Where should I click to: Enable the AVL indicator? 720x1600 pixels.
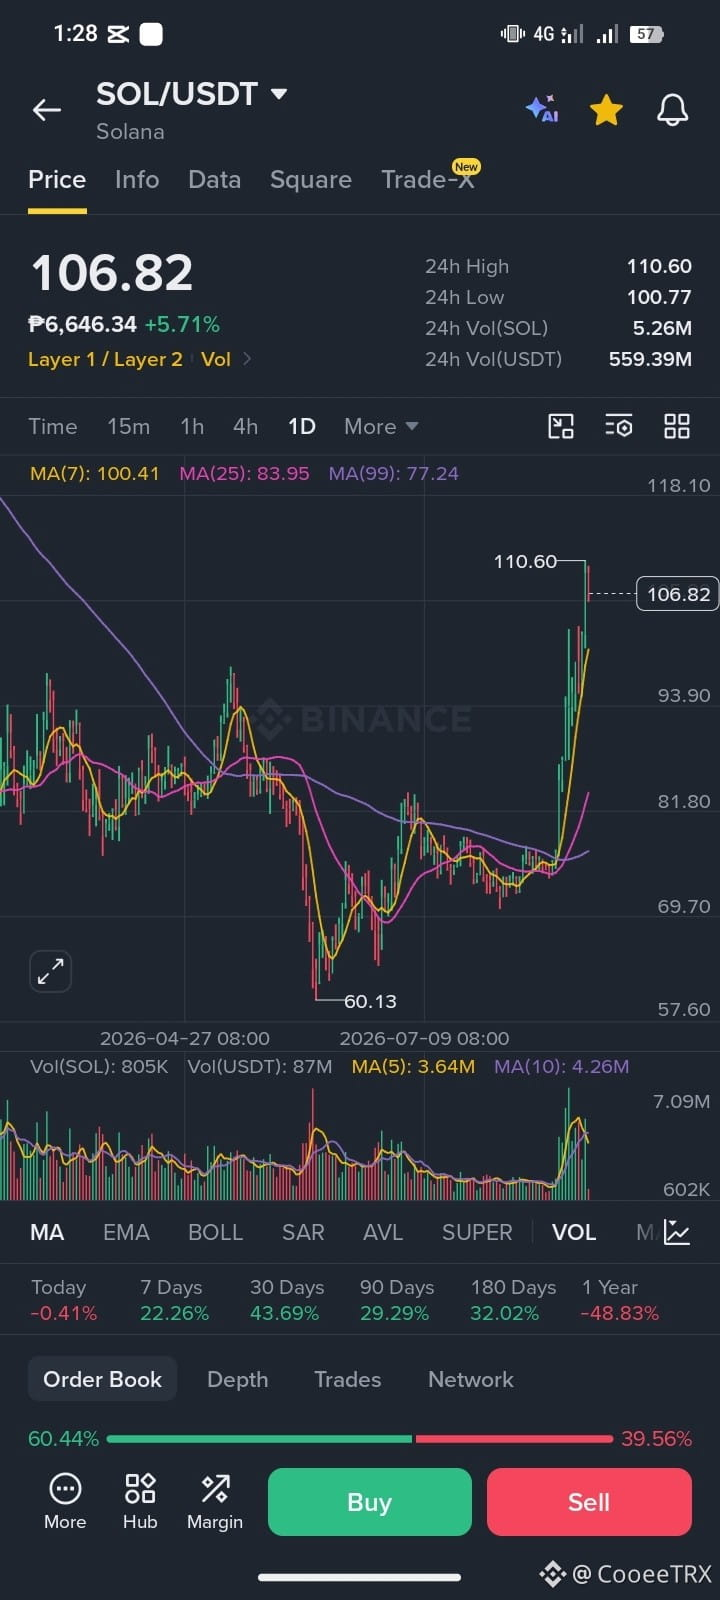click(383, 1233)
